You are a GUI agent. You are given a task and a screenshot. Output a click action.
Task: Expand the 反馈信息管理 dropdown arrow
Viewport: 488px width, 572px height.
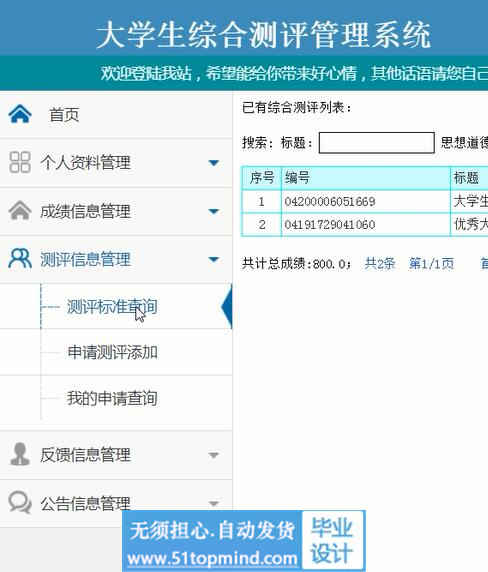pos(214,455)
